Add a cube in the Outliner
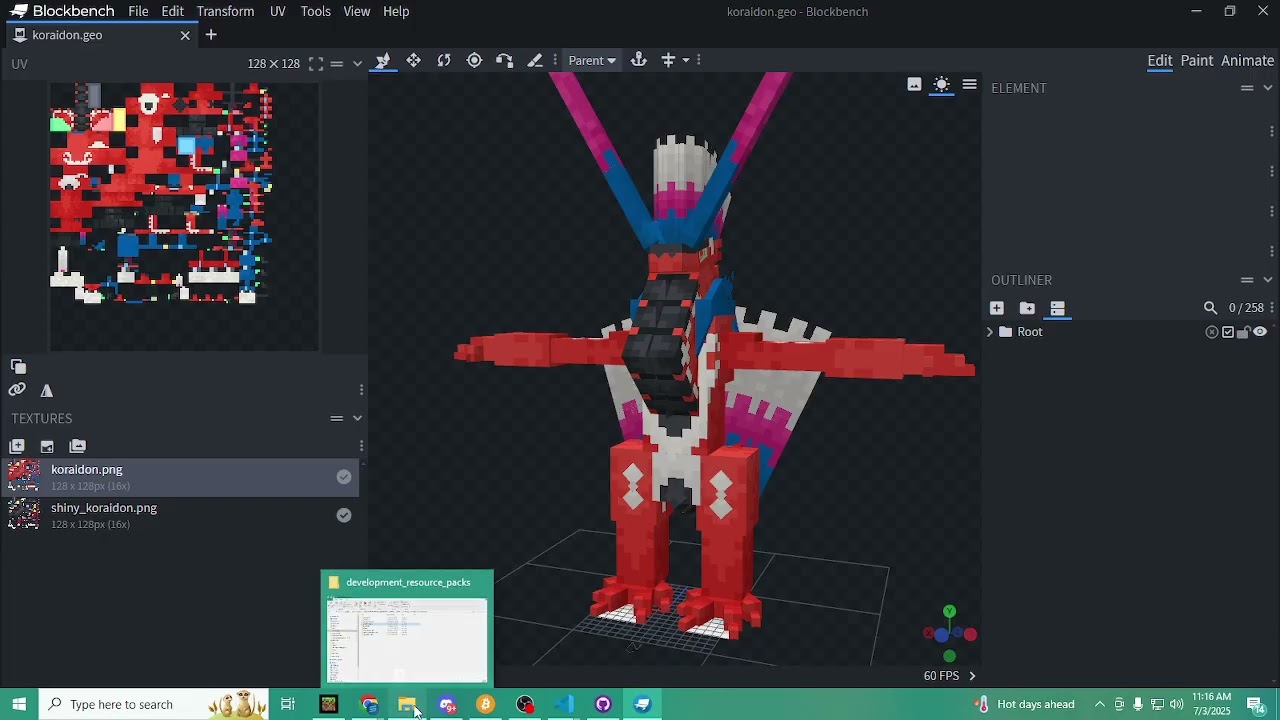Image resolution: width=1280 pixels, height=720 pixels. point(997,308)
